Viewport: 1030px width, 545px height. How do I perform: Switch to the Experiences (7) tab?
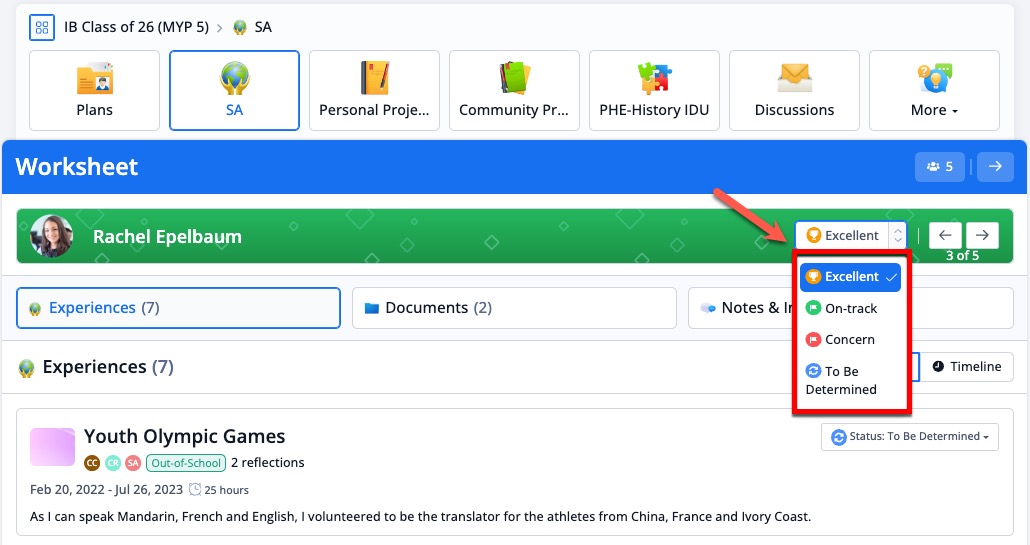[x=178, y=308]
